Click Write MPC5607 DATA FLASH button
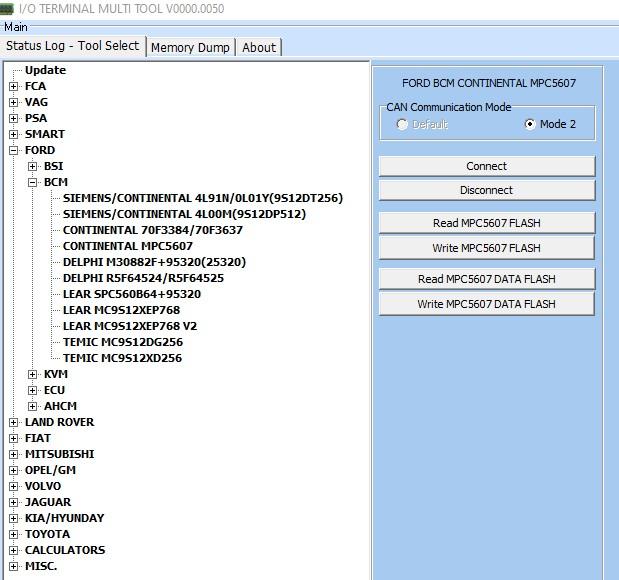Screen dimensions: 619x580 click(x=486, y=304)
